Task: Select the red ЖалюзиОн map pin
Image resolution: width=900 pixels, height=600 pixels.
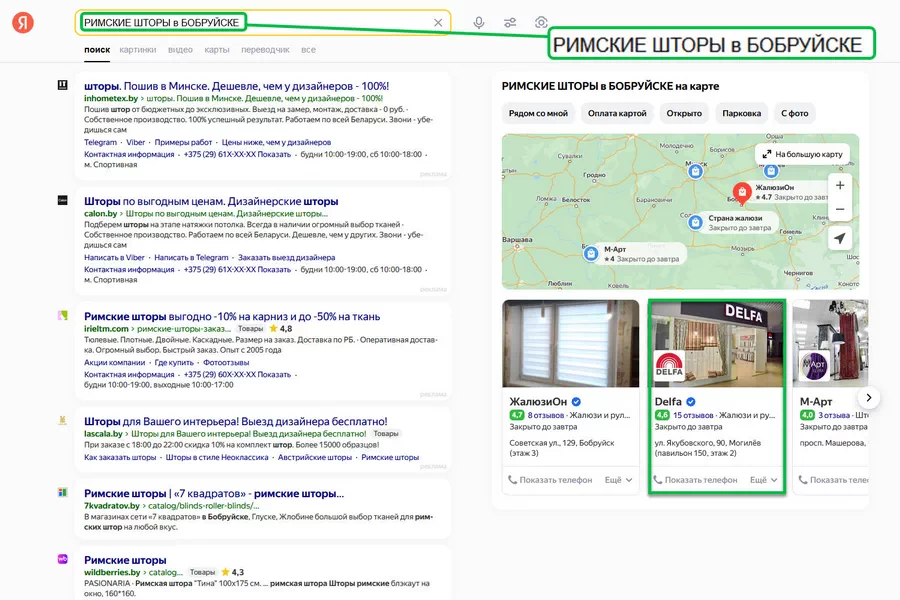Action: pyautogui.click(x=742, y=192)
